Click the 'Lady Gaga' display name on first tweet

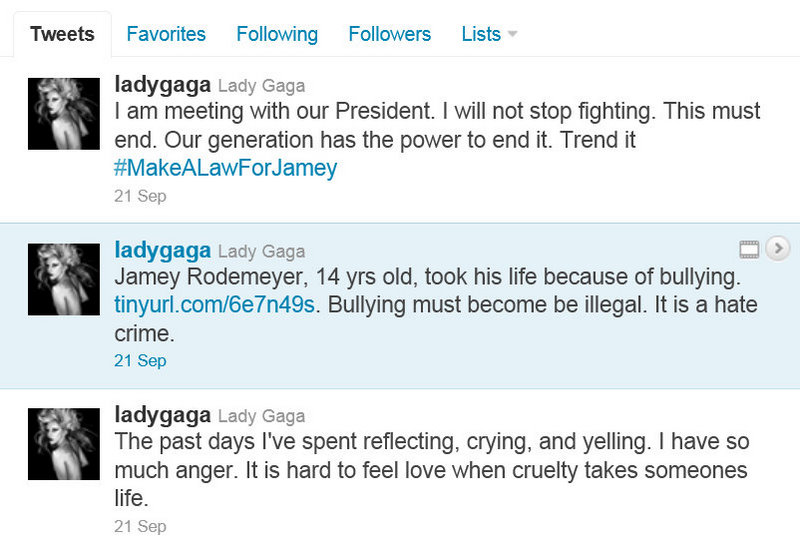(262, 86)
